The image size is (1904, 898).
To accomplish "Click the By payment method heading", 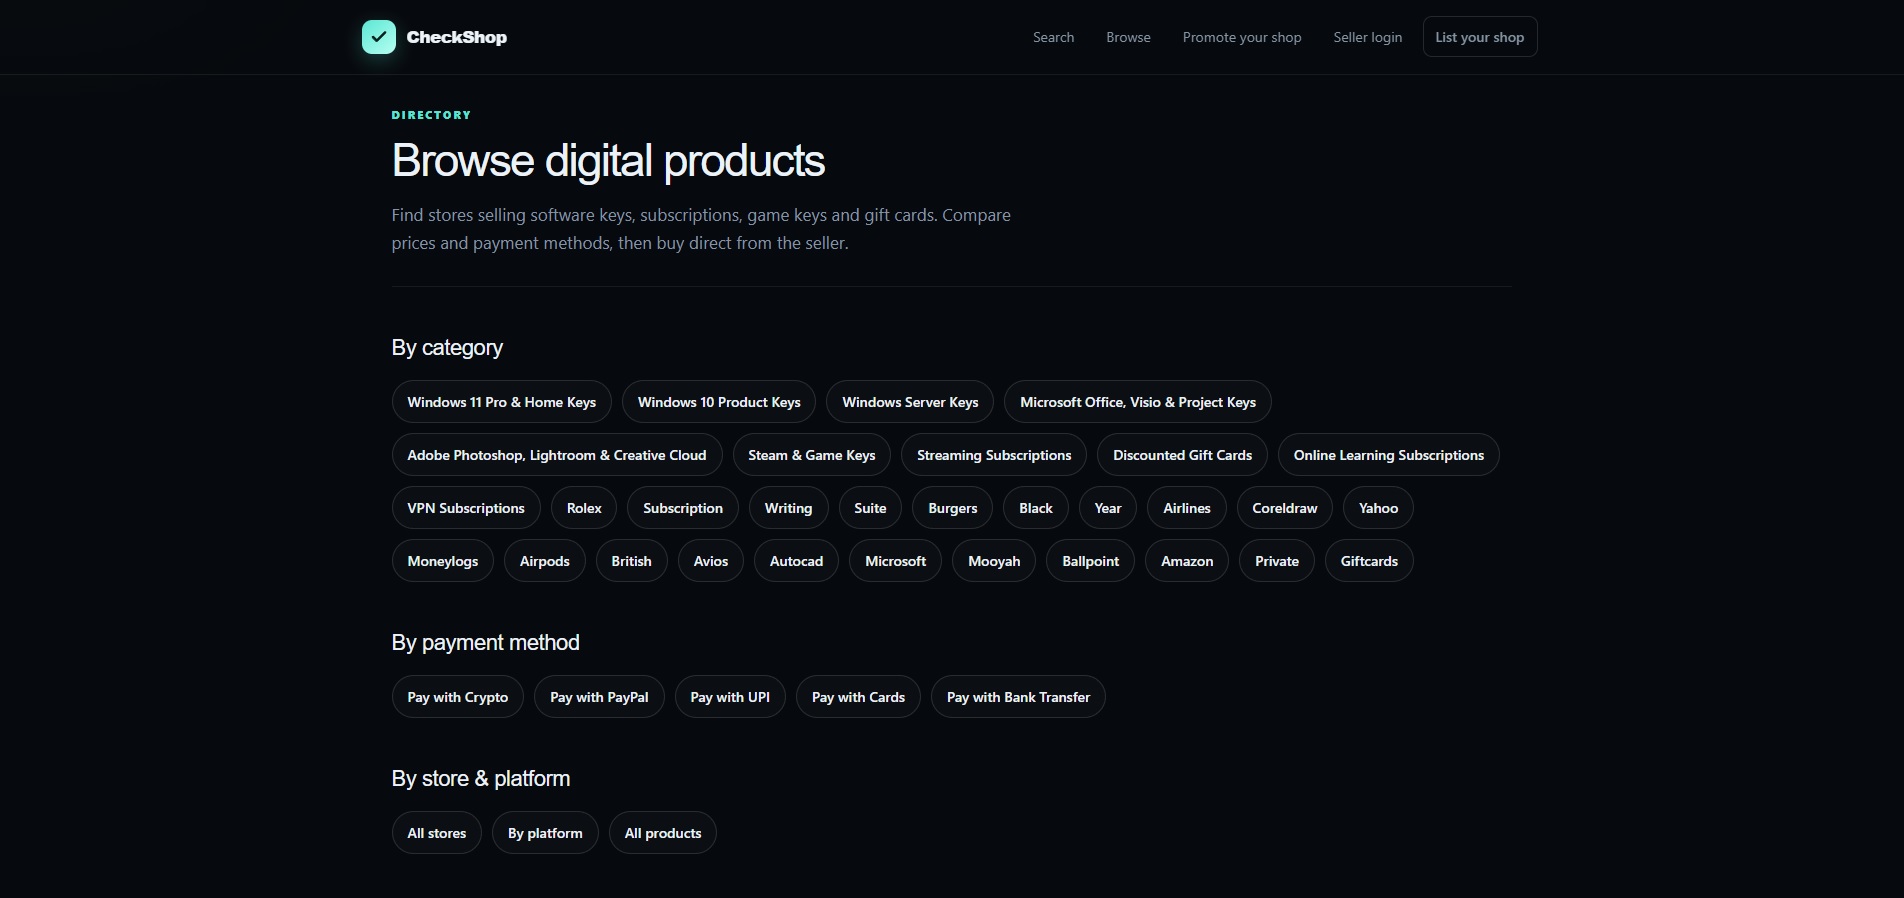I will (485, 643).
